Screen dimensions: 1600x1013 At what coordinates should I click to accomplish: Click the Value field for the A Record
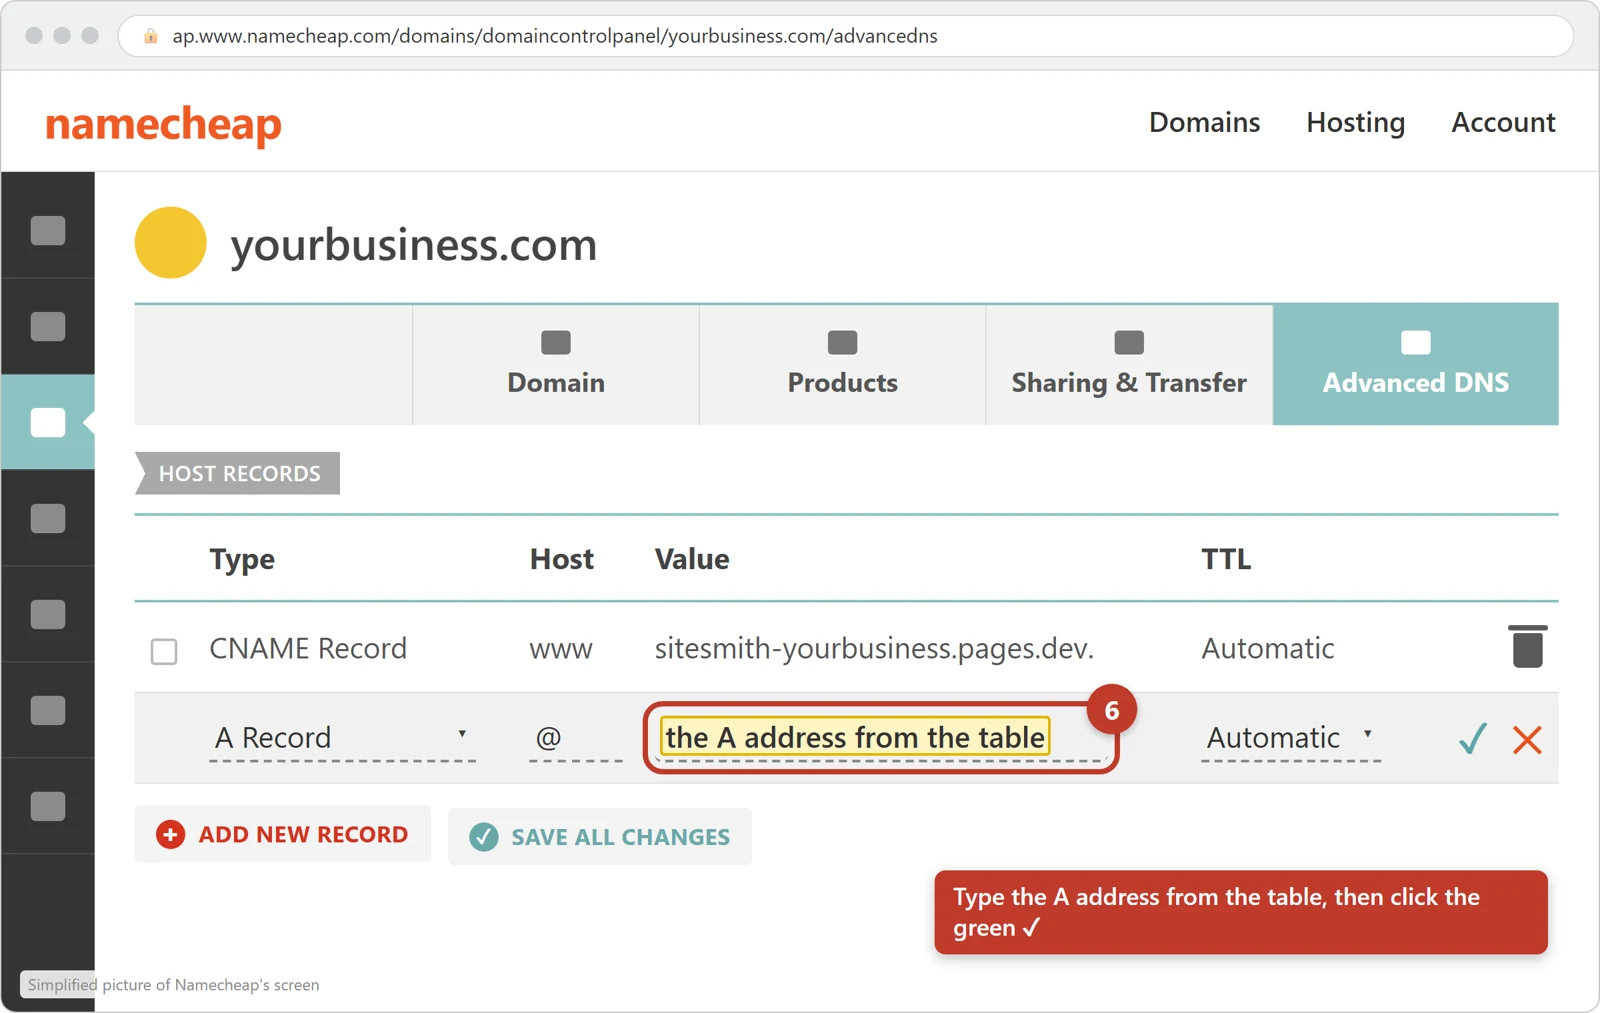point(880,738)
